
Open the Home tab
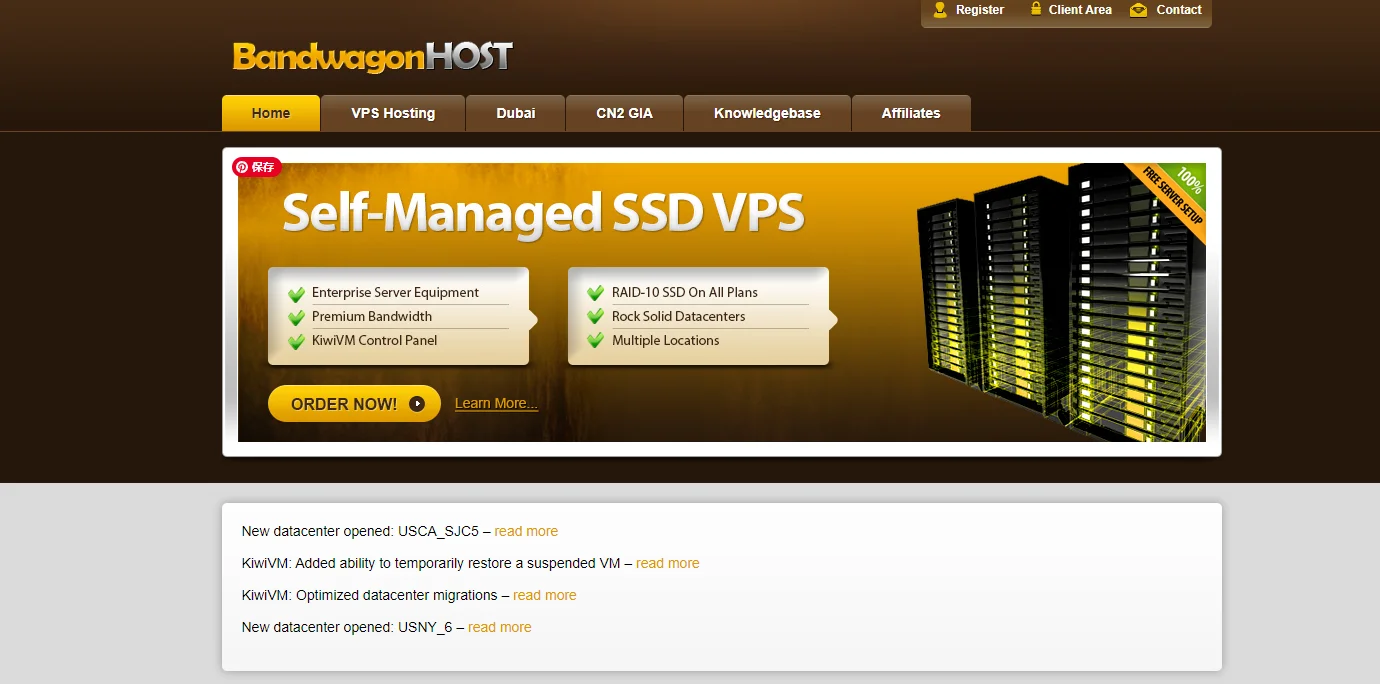tap(271, 113)
